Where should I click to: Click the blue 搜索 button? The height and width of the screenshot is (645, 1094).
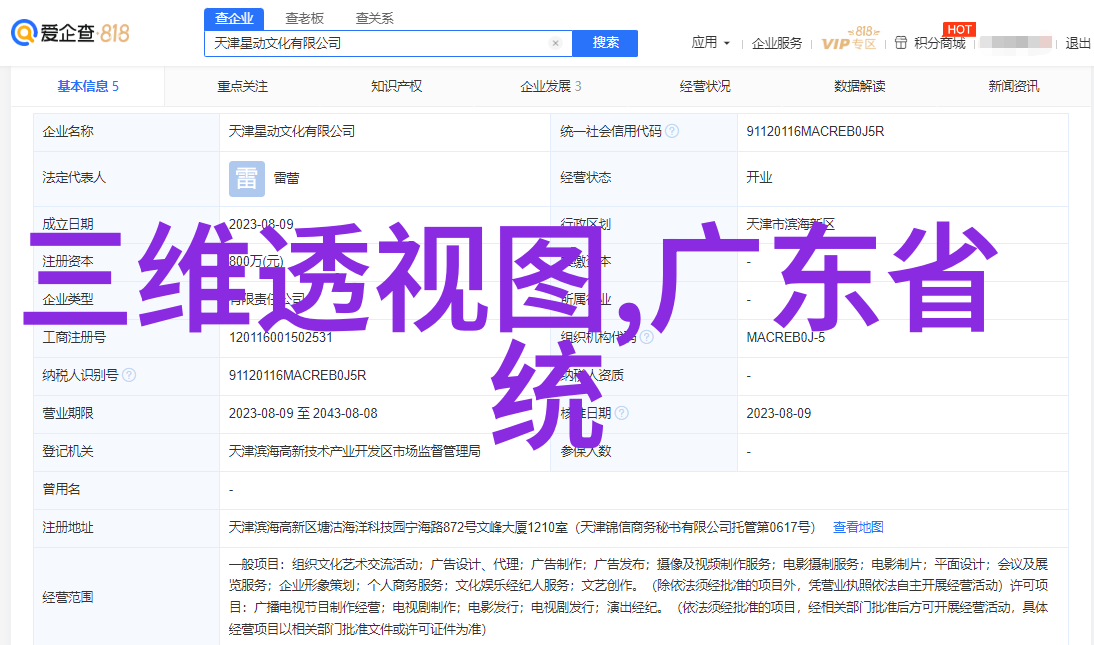605,43
